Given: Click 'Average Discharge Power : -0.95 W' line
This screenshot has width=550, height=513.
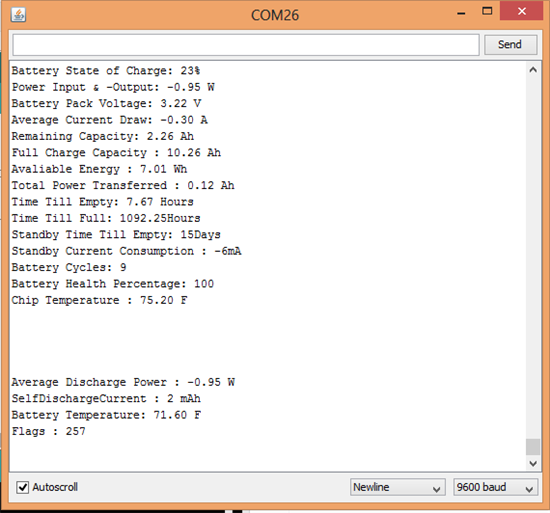Looking at the screenshot, I should [x=123, y=382].
